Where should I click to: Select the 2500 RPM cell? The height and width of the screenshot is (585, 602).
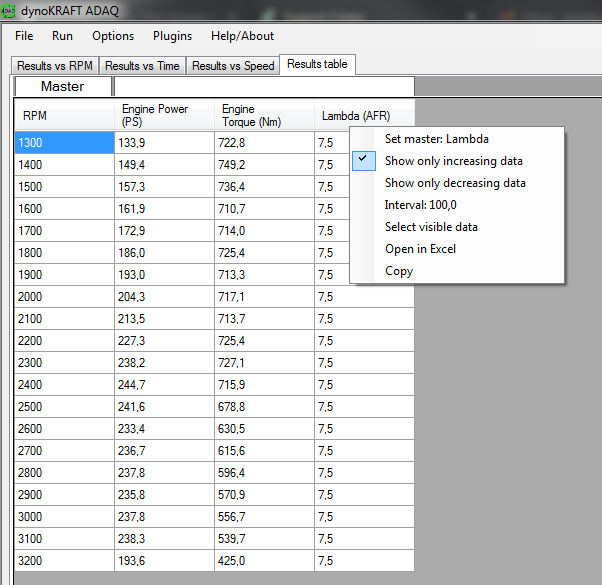pos(64,407)
